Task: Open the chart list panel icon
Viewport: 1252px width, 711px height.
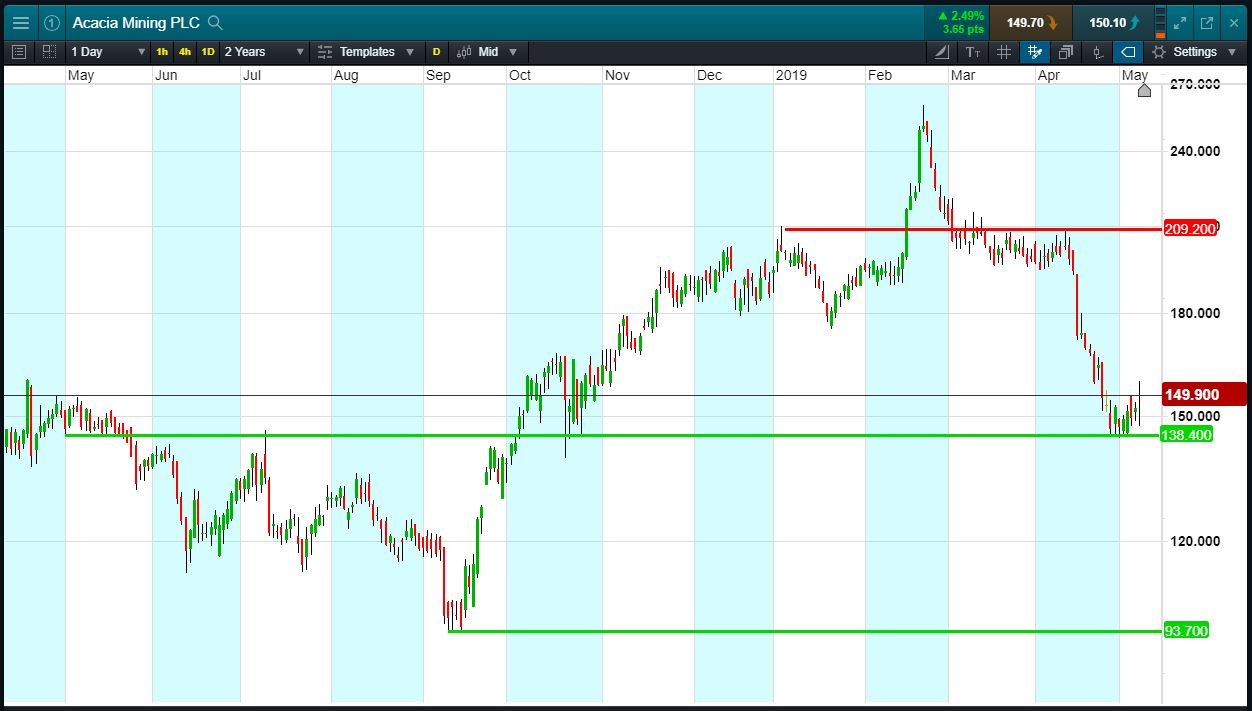Action: point(18,52)
